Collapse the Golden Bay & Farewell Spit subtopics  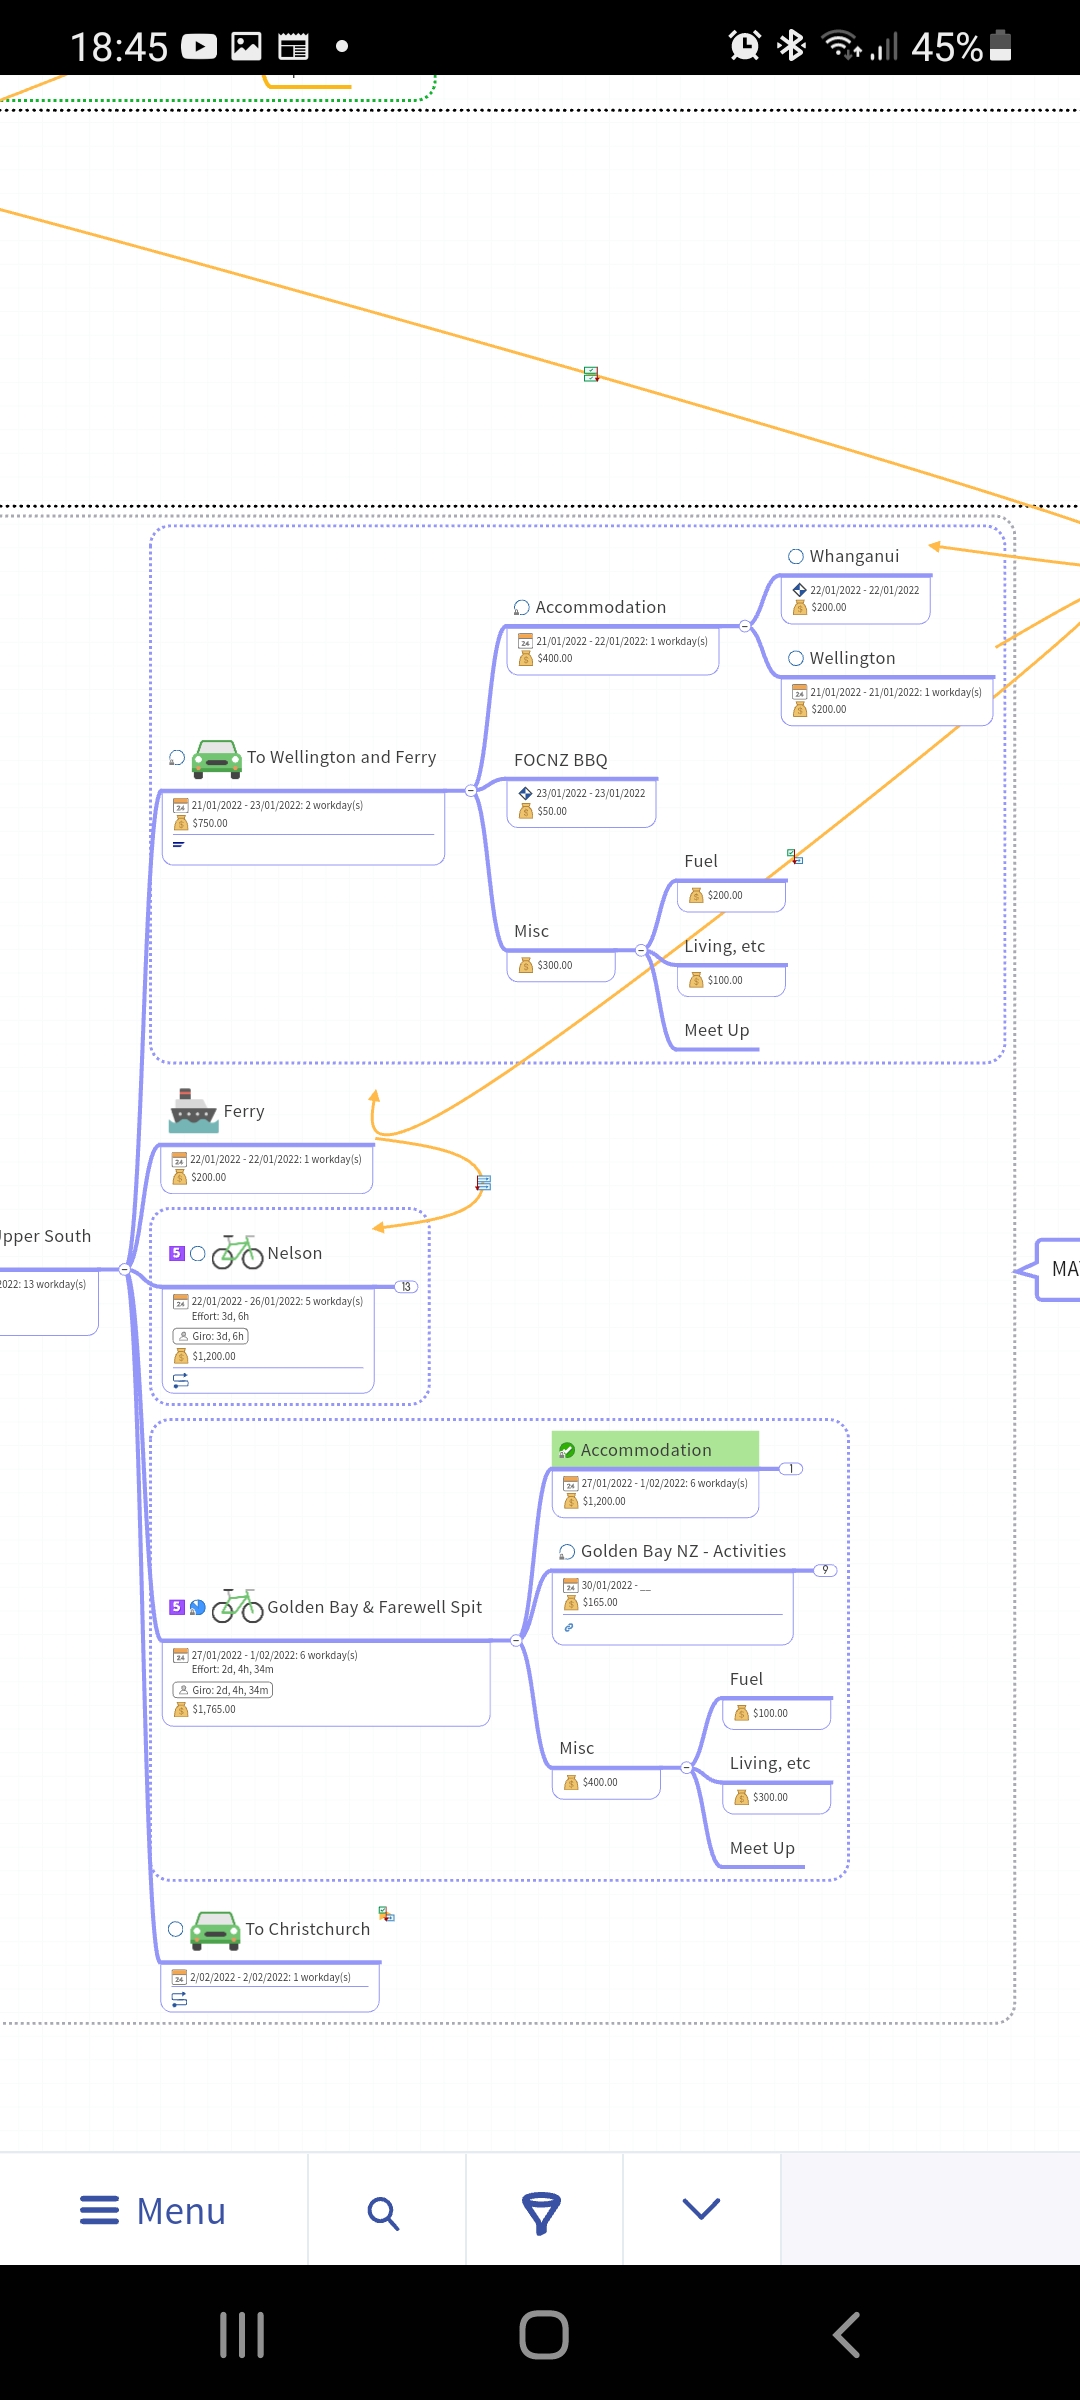tap(516, 1640)
